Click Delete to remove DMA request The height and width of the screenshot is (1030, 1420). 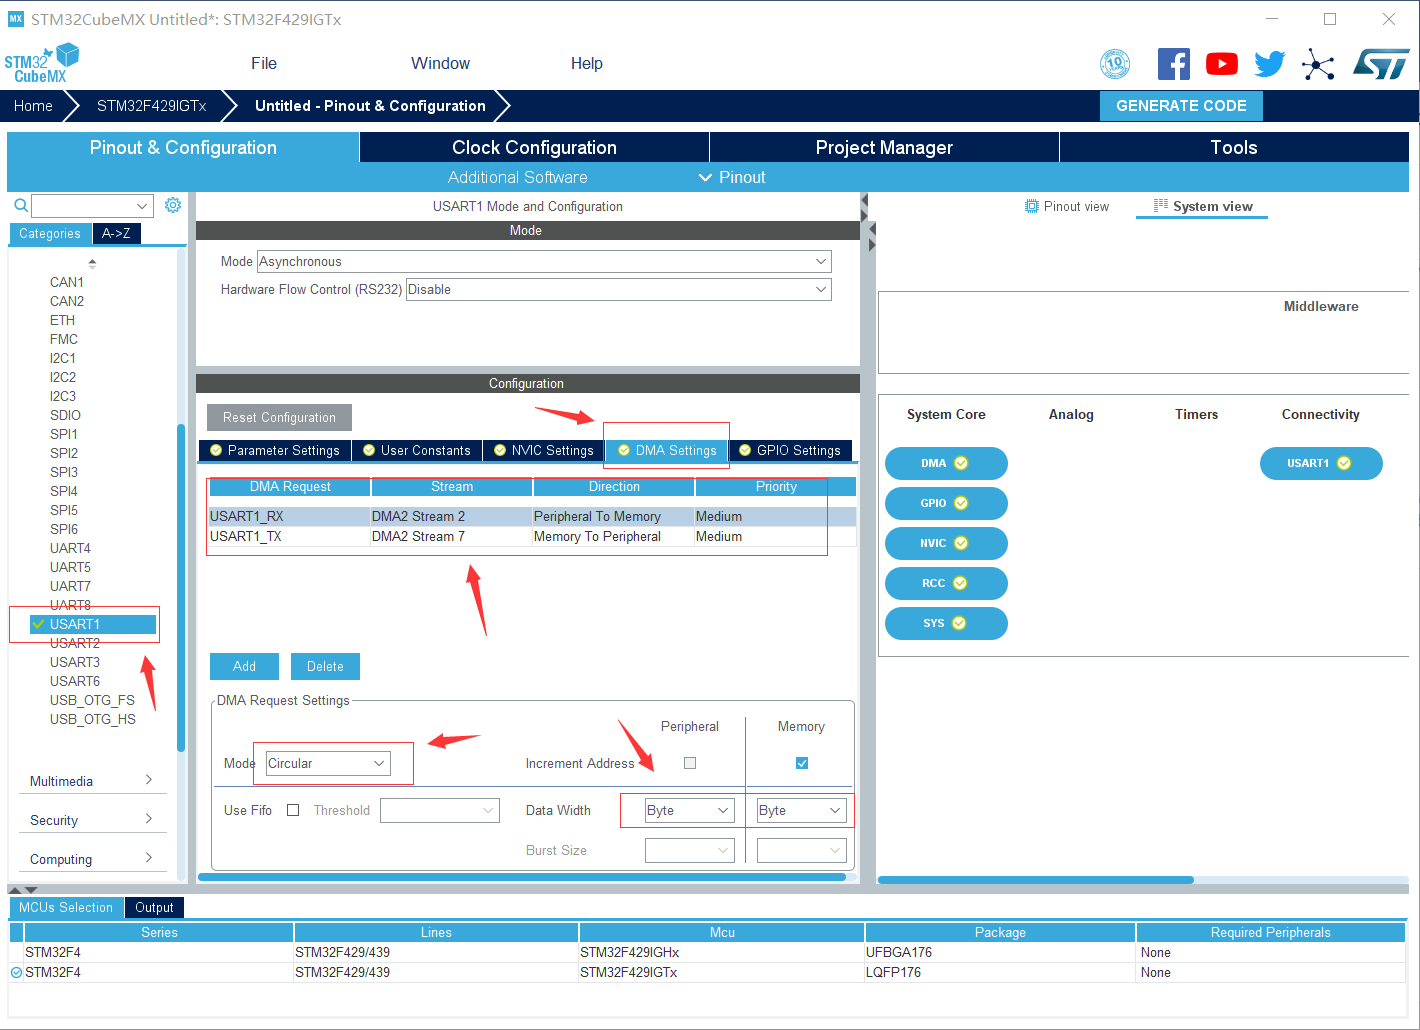coord(325,666)
